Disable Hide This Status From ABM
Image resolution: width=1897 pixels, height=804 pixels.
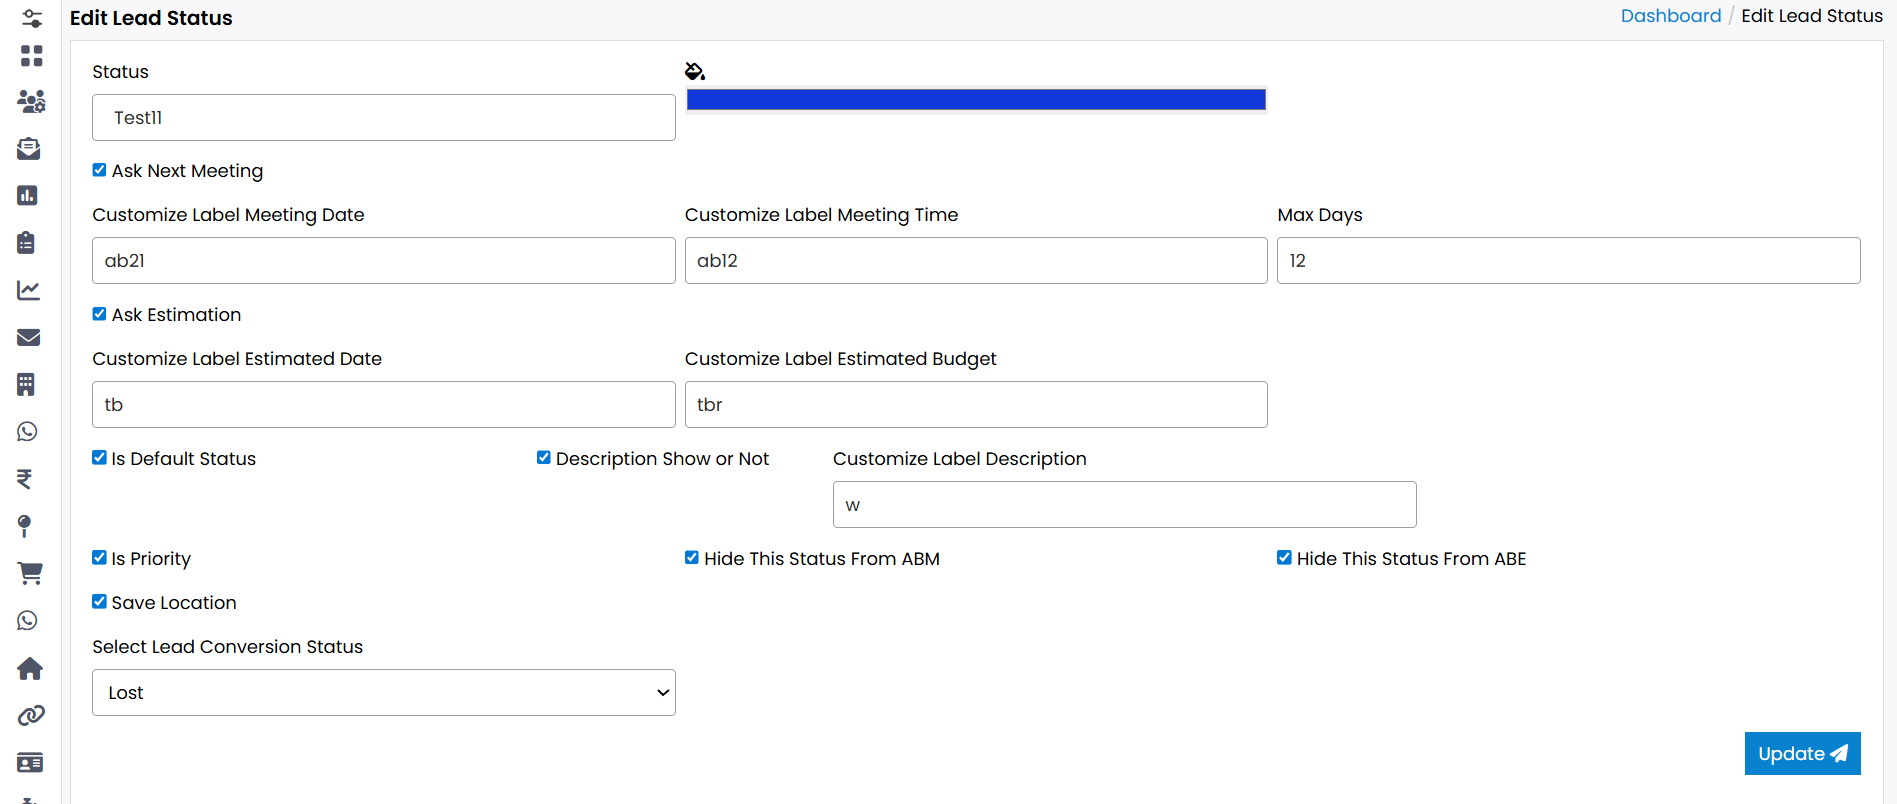[691, 558]
